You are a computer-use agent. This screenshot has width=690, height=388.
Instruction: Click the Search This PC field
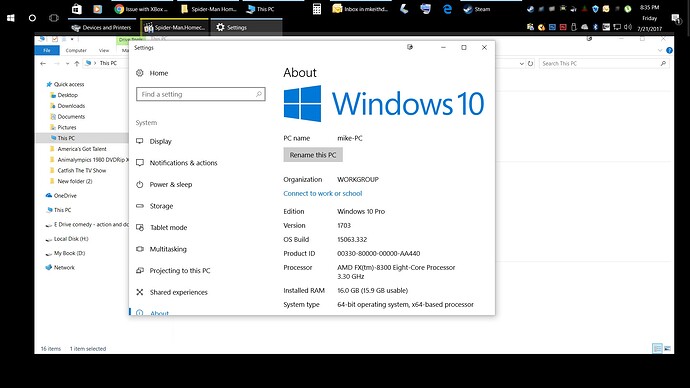click(604, 63)
